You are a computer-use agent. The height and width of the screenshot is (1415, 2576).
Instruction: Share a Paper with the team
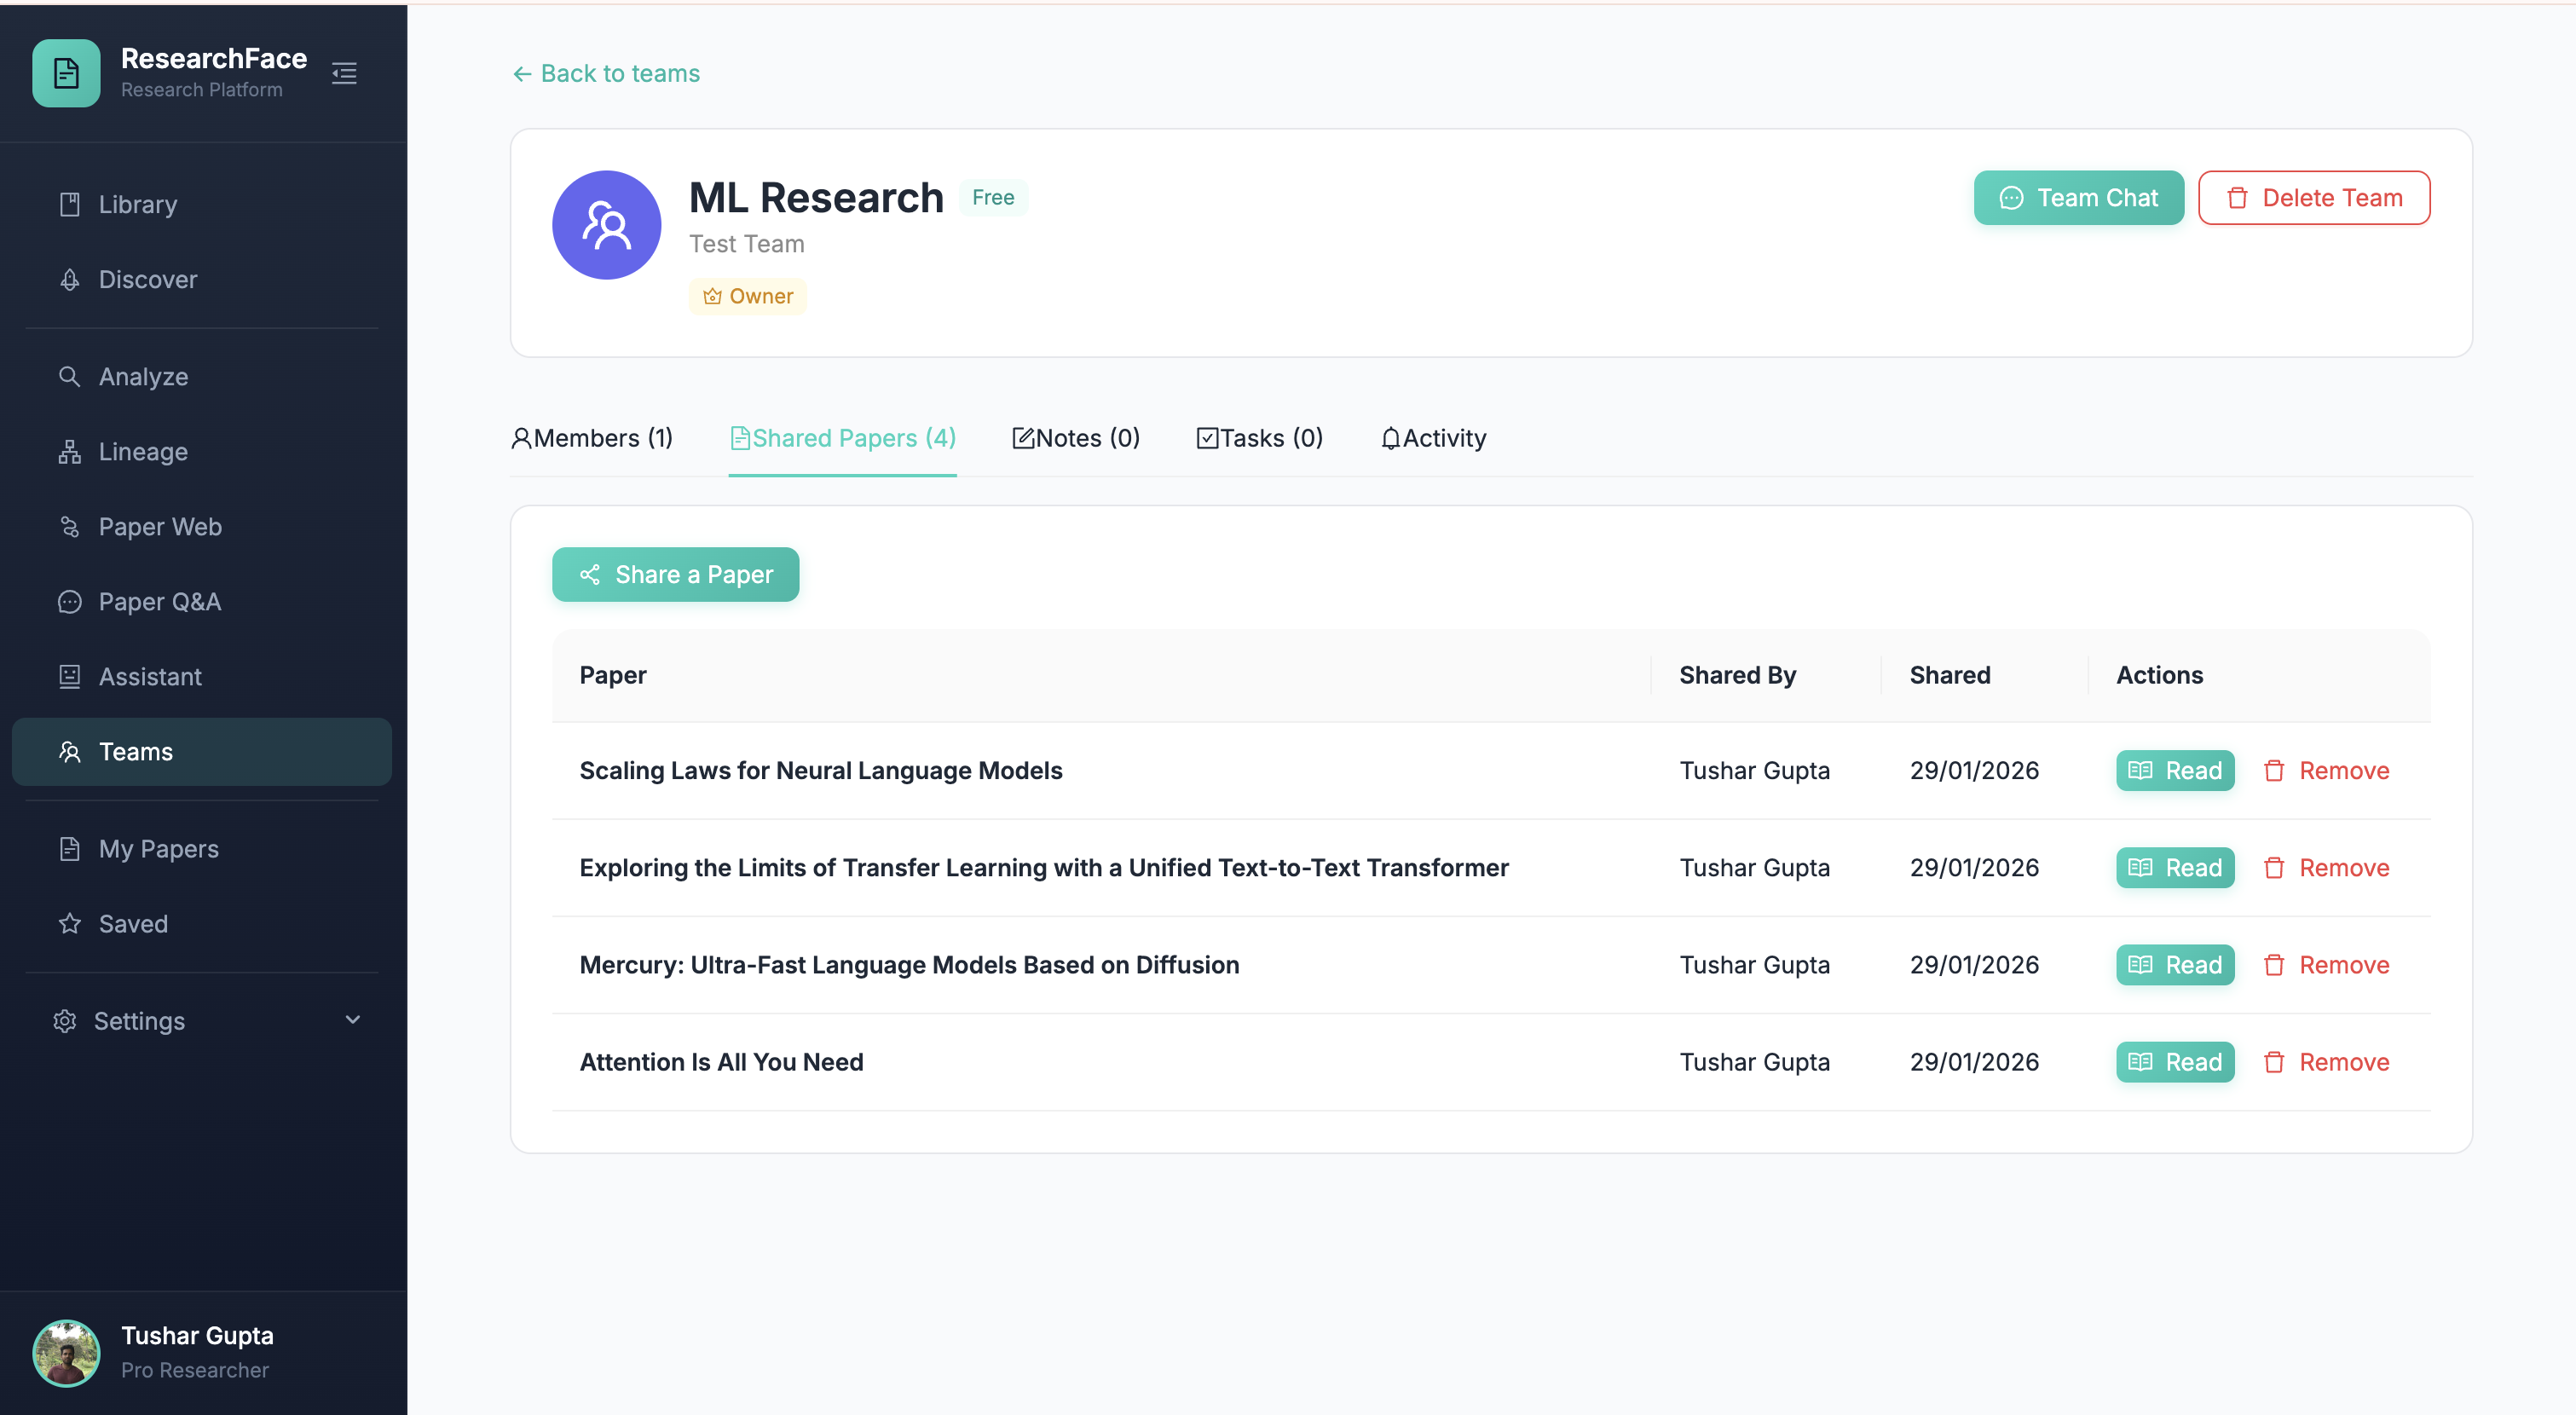coord(675,574)
